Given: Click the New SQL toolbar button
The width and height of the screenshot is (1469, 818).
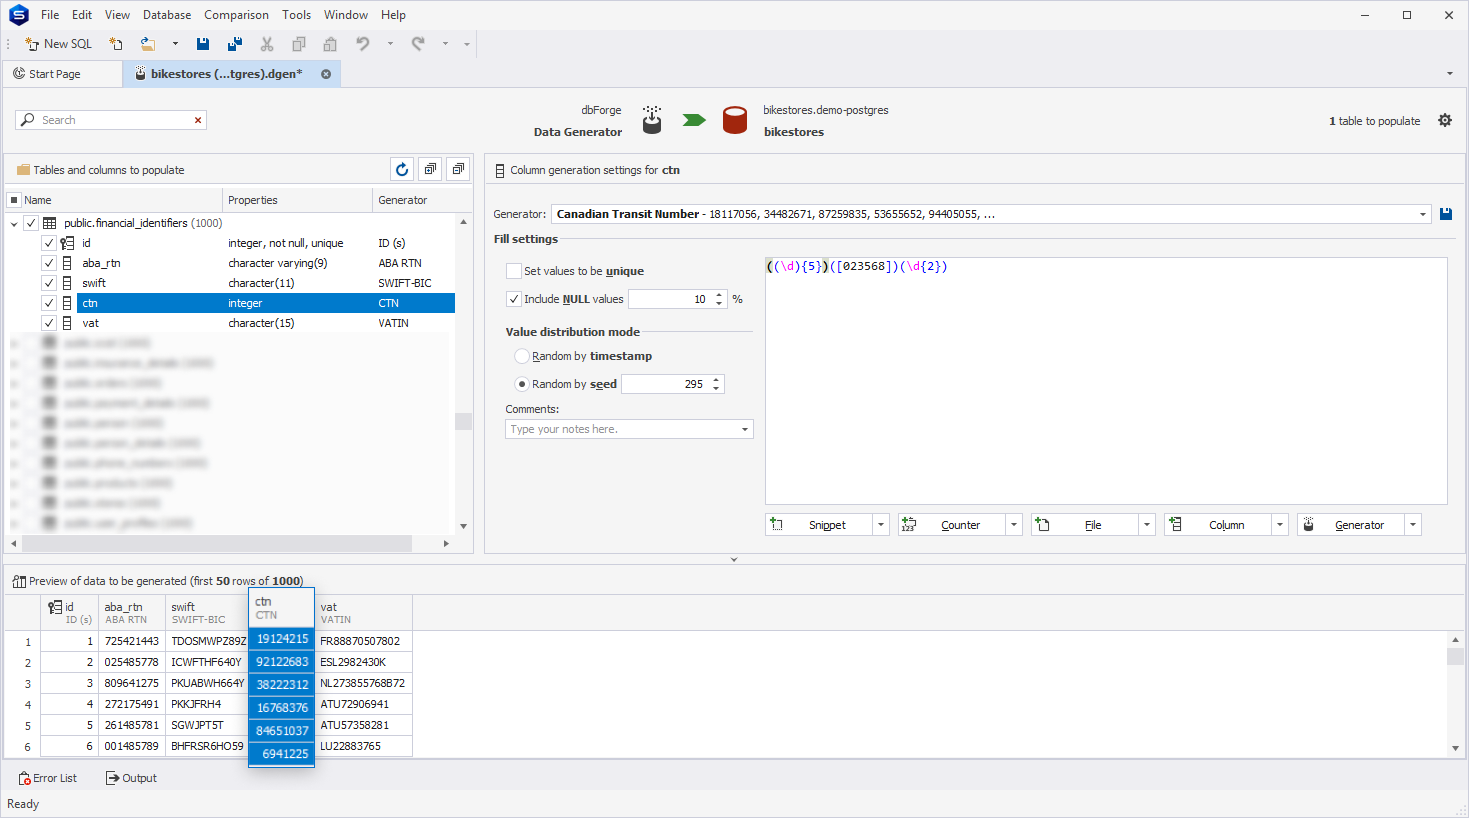Looking at the screenshot, I should (x=58, y=44).
